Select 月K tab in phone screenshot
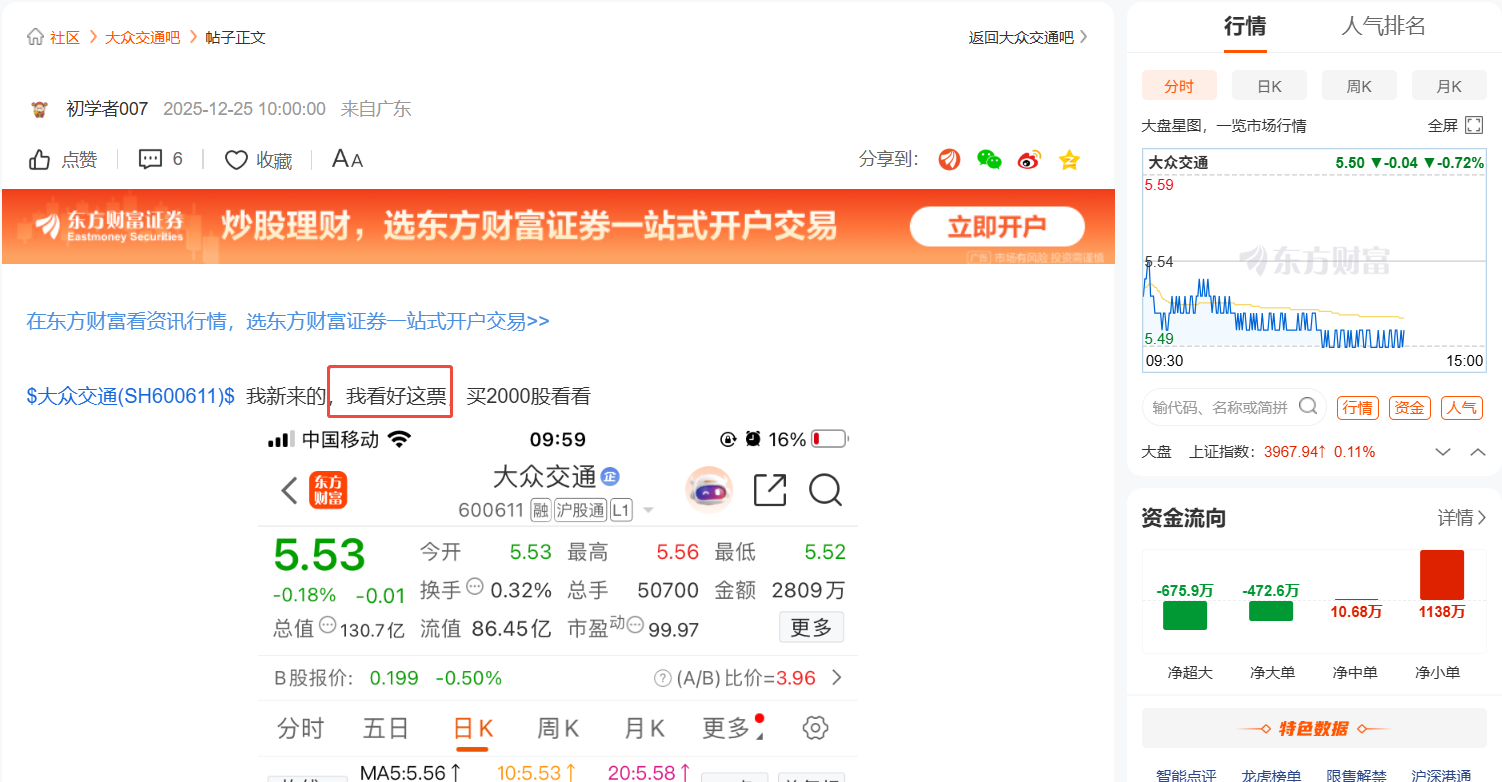This screenshot has height=782, width=1502. (644, 728)
